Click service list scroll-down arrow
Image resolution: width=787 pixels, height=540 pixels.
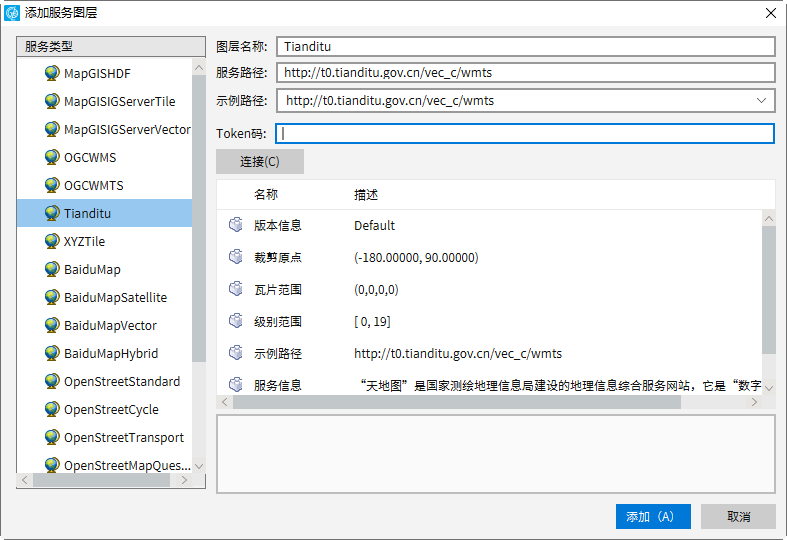[x=199, y=466]
